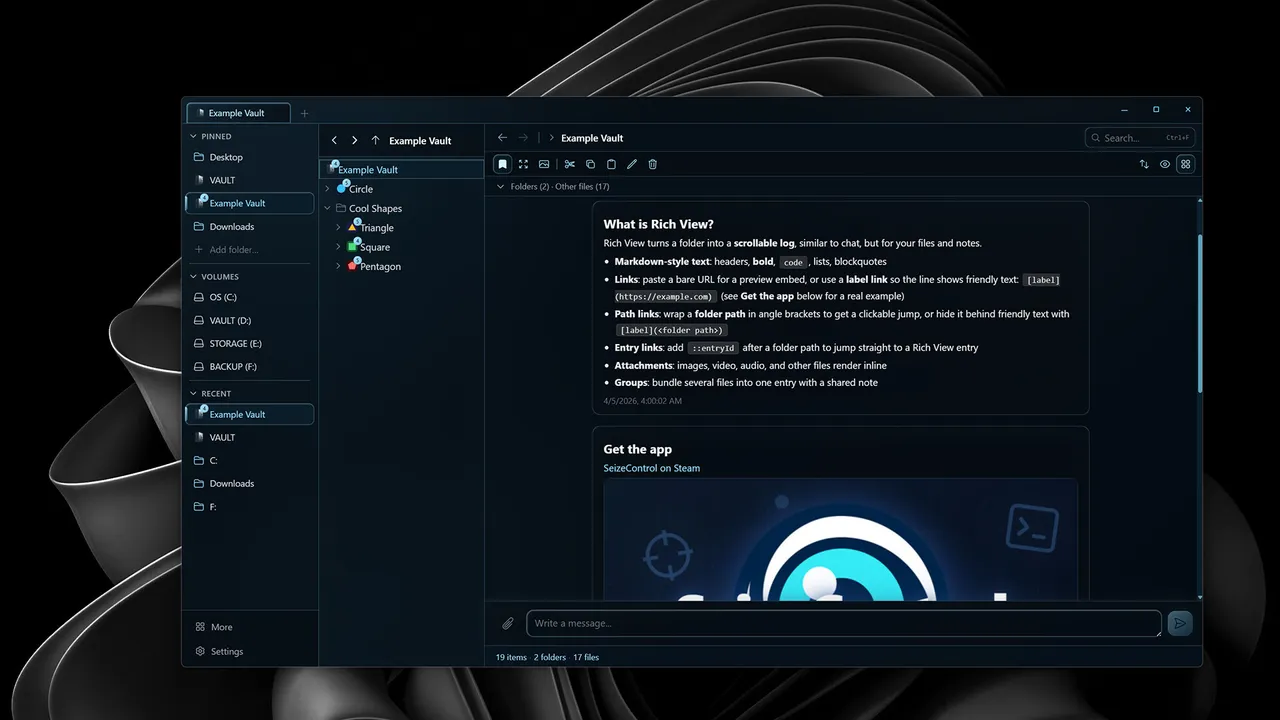This screenshot has width=1280, height=720.
Task: Open the More grid icon in the sidebar
Action: click(200, 627)
